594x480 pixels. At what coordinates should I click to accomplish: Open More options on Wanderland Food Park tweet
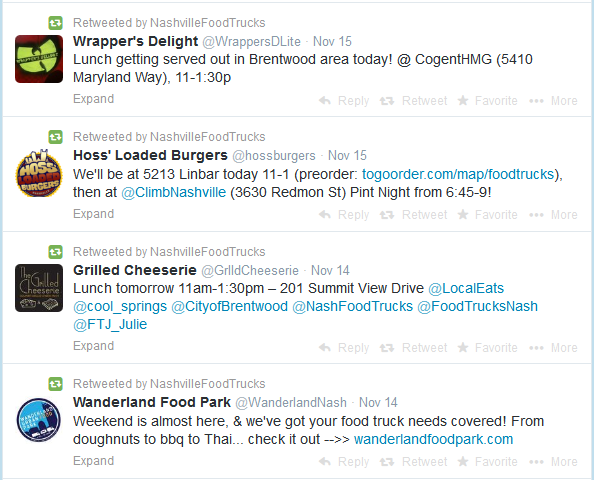[x=553, y=462]
